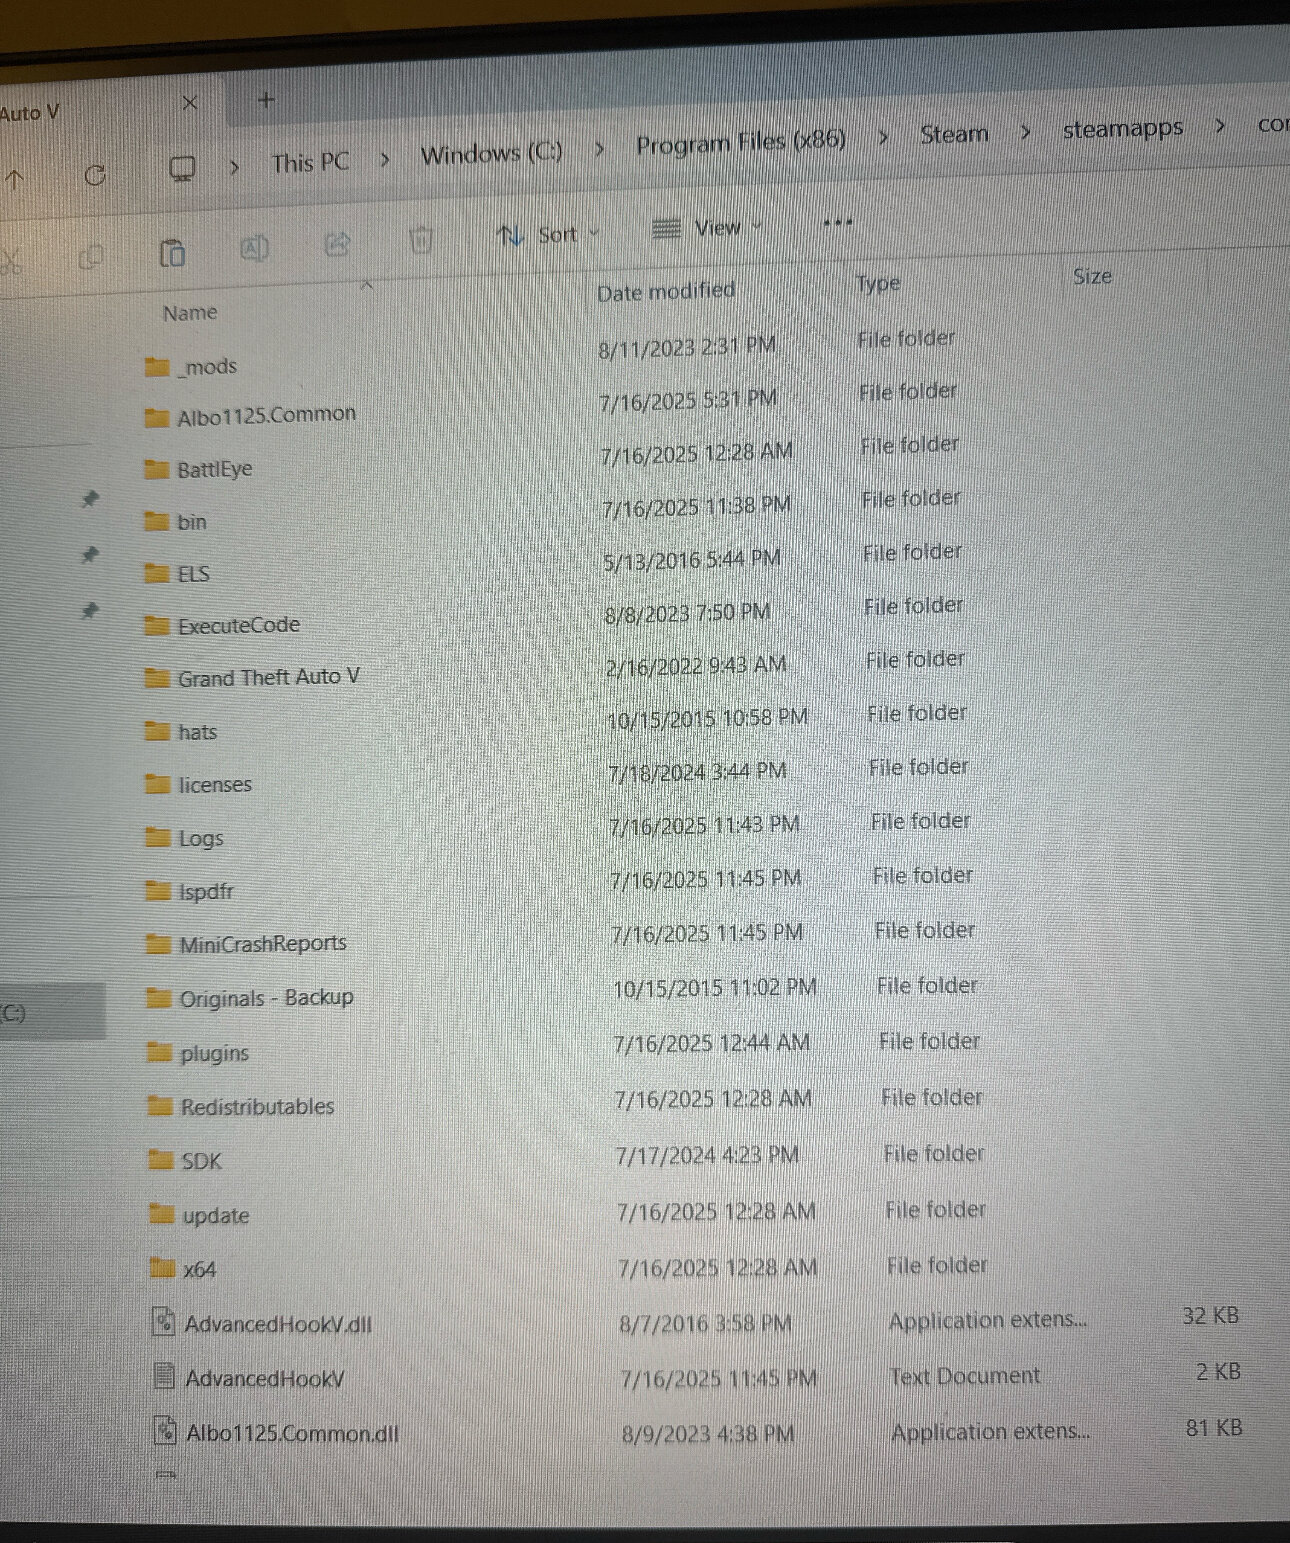The width and height of the screenshot is (1290, 1543).
Task: Click the Refresh icon in navigation bar
Action: pyautogui.click(x=95, y=176)
